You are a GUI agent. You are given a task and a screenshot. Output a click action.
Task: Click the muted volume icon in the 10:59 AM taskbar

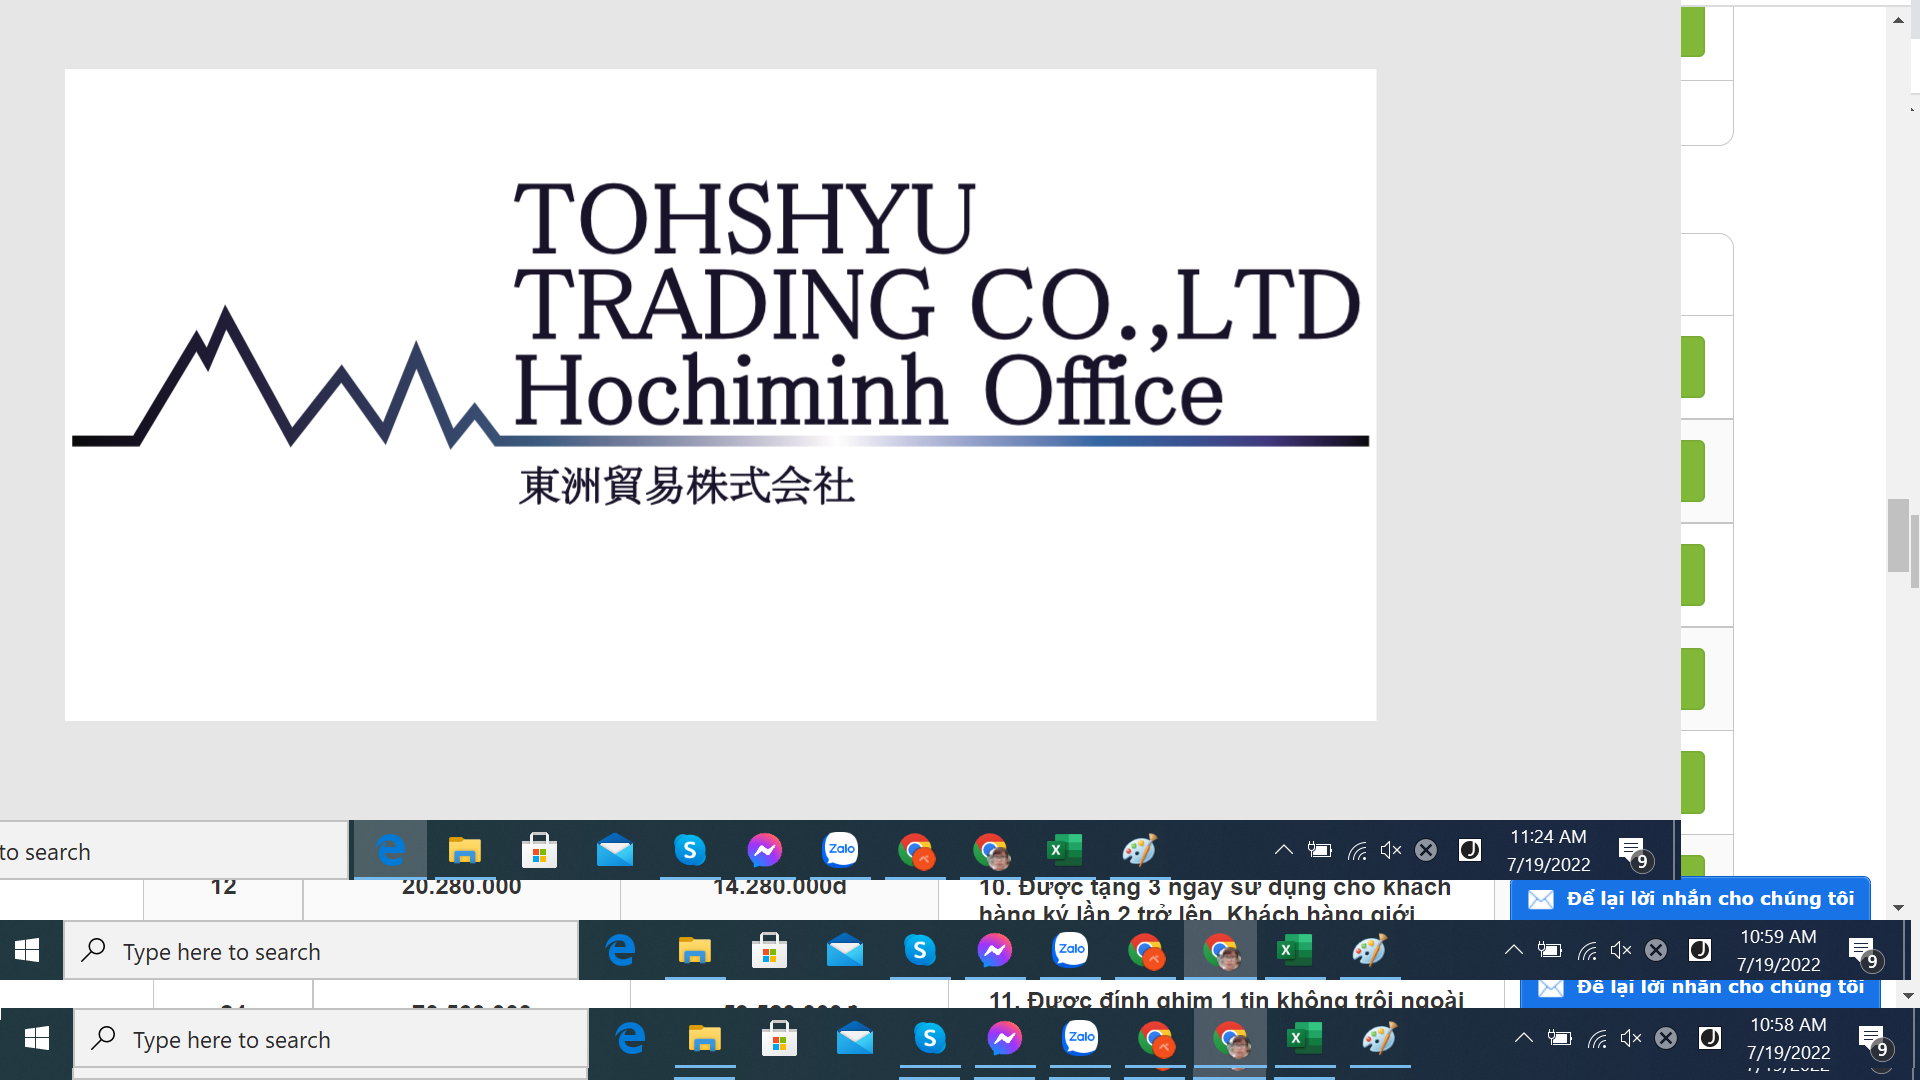(x=1621, y=950)
